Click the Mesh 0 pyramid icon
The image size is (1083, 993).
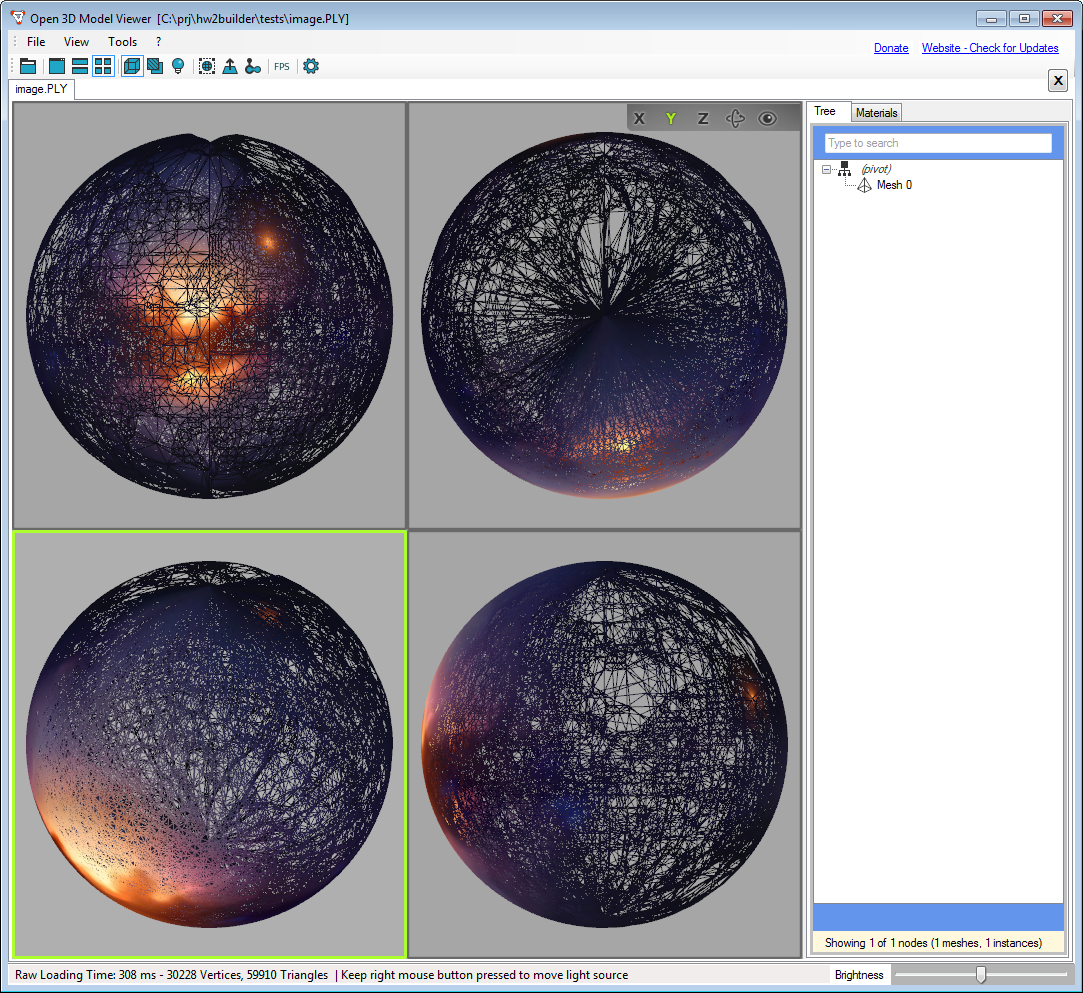(x=864, y=185)
